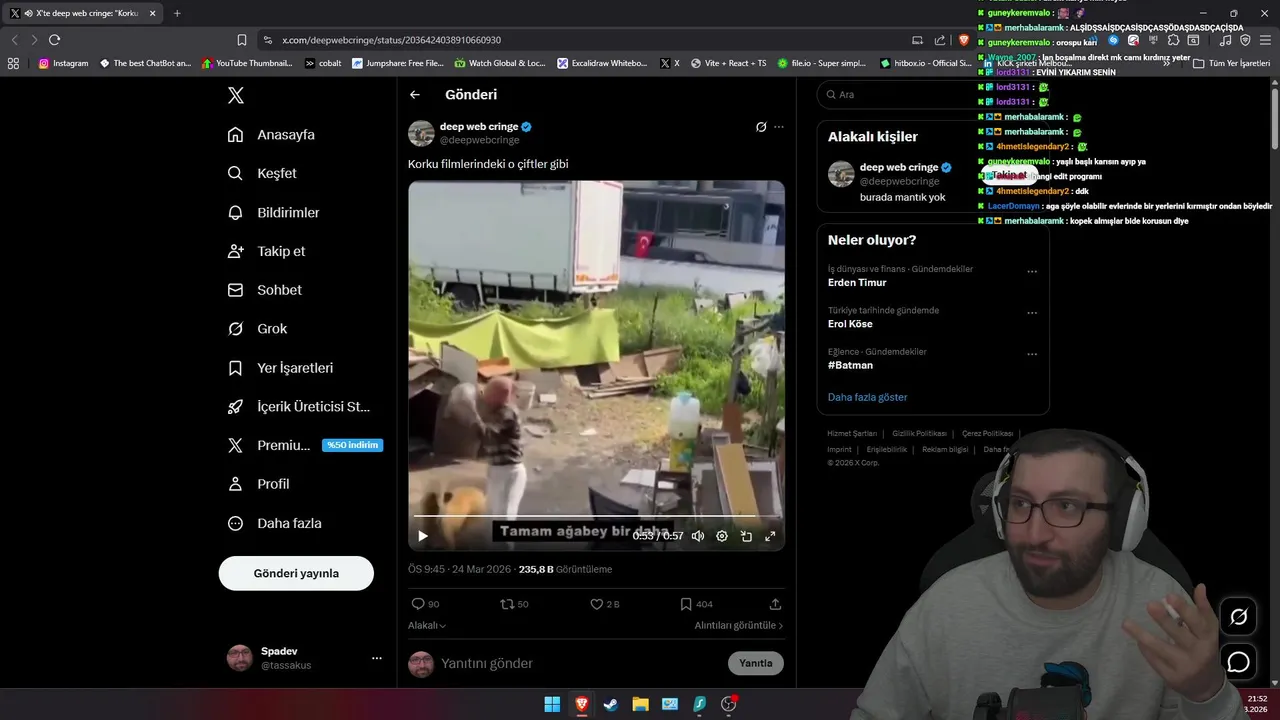Open Profil page
1280x720 pixels.
coord(258,484)
